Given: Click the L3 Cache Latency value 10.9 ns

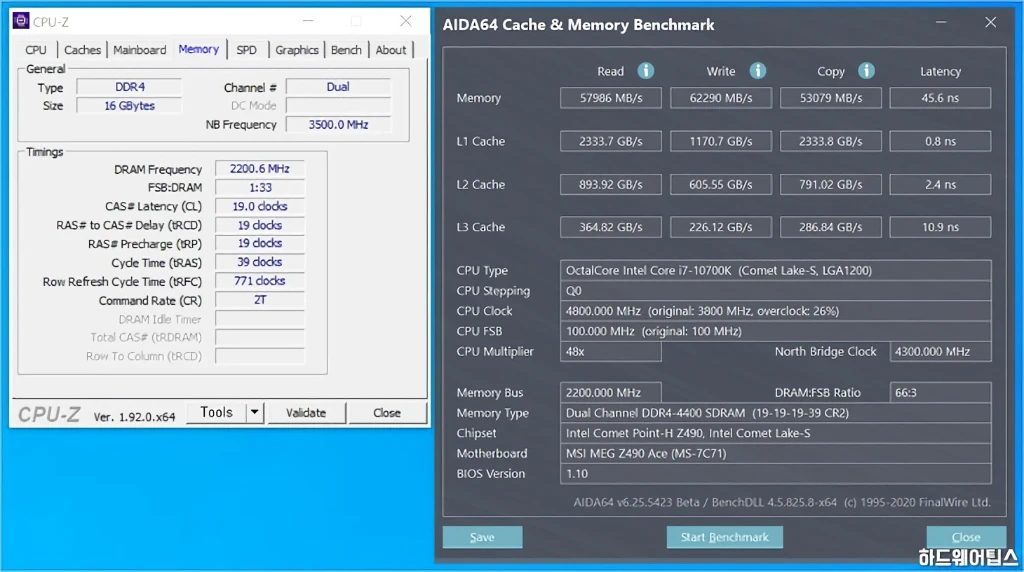Looking at the screenshot, I should point(940,227).
